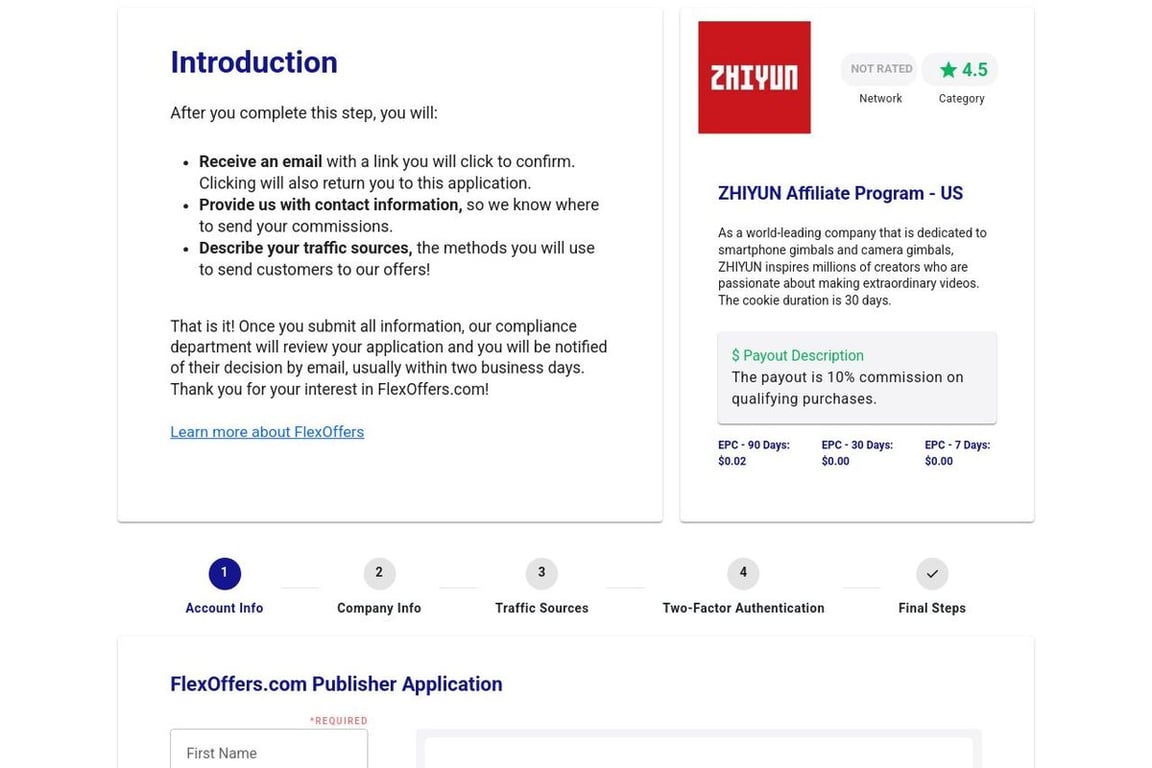
Task: Select the Final Steps label
Action: click(x=931, y=608)
